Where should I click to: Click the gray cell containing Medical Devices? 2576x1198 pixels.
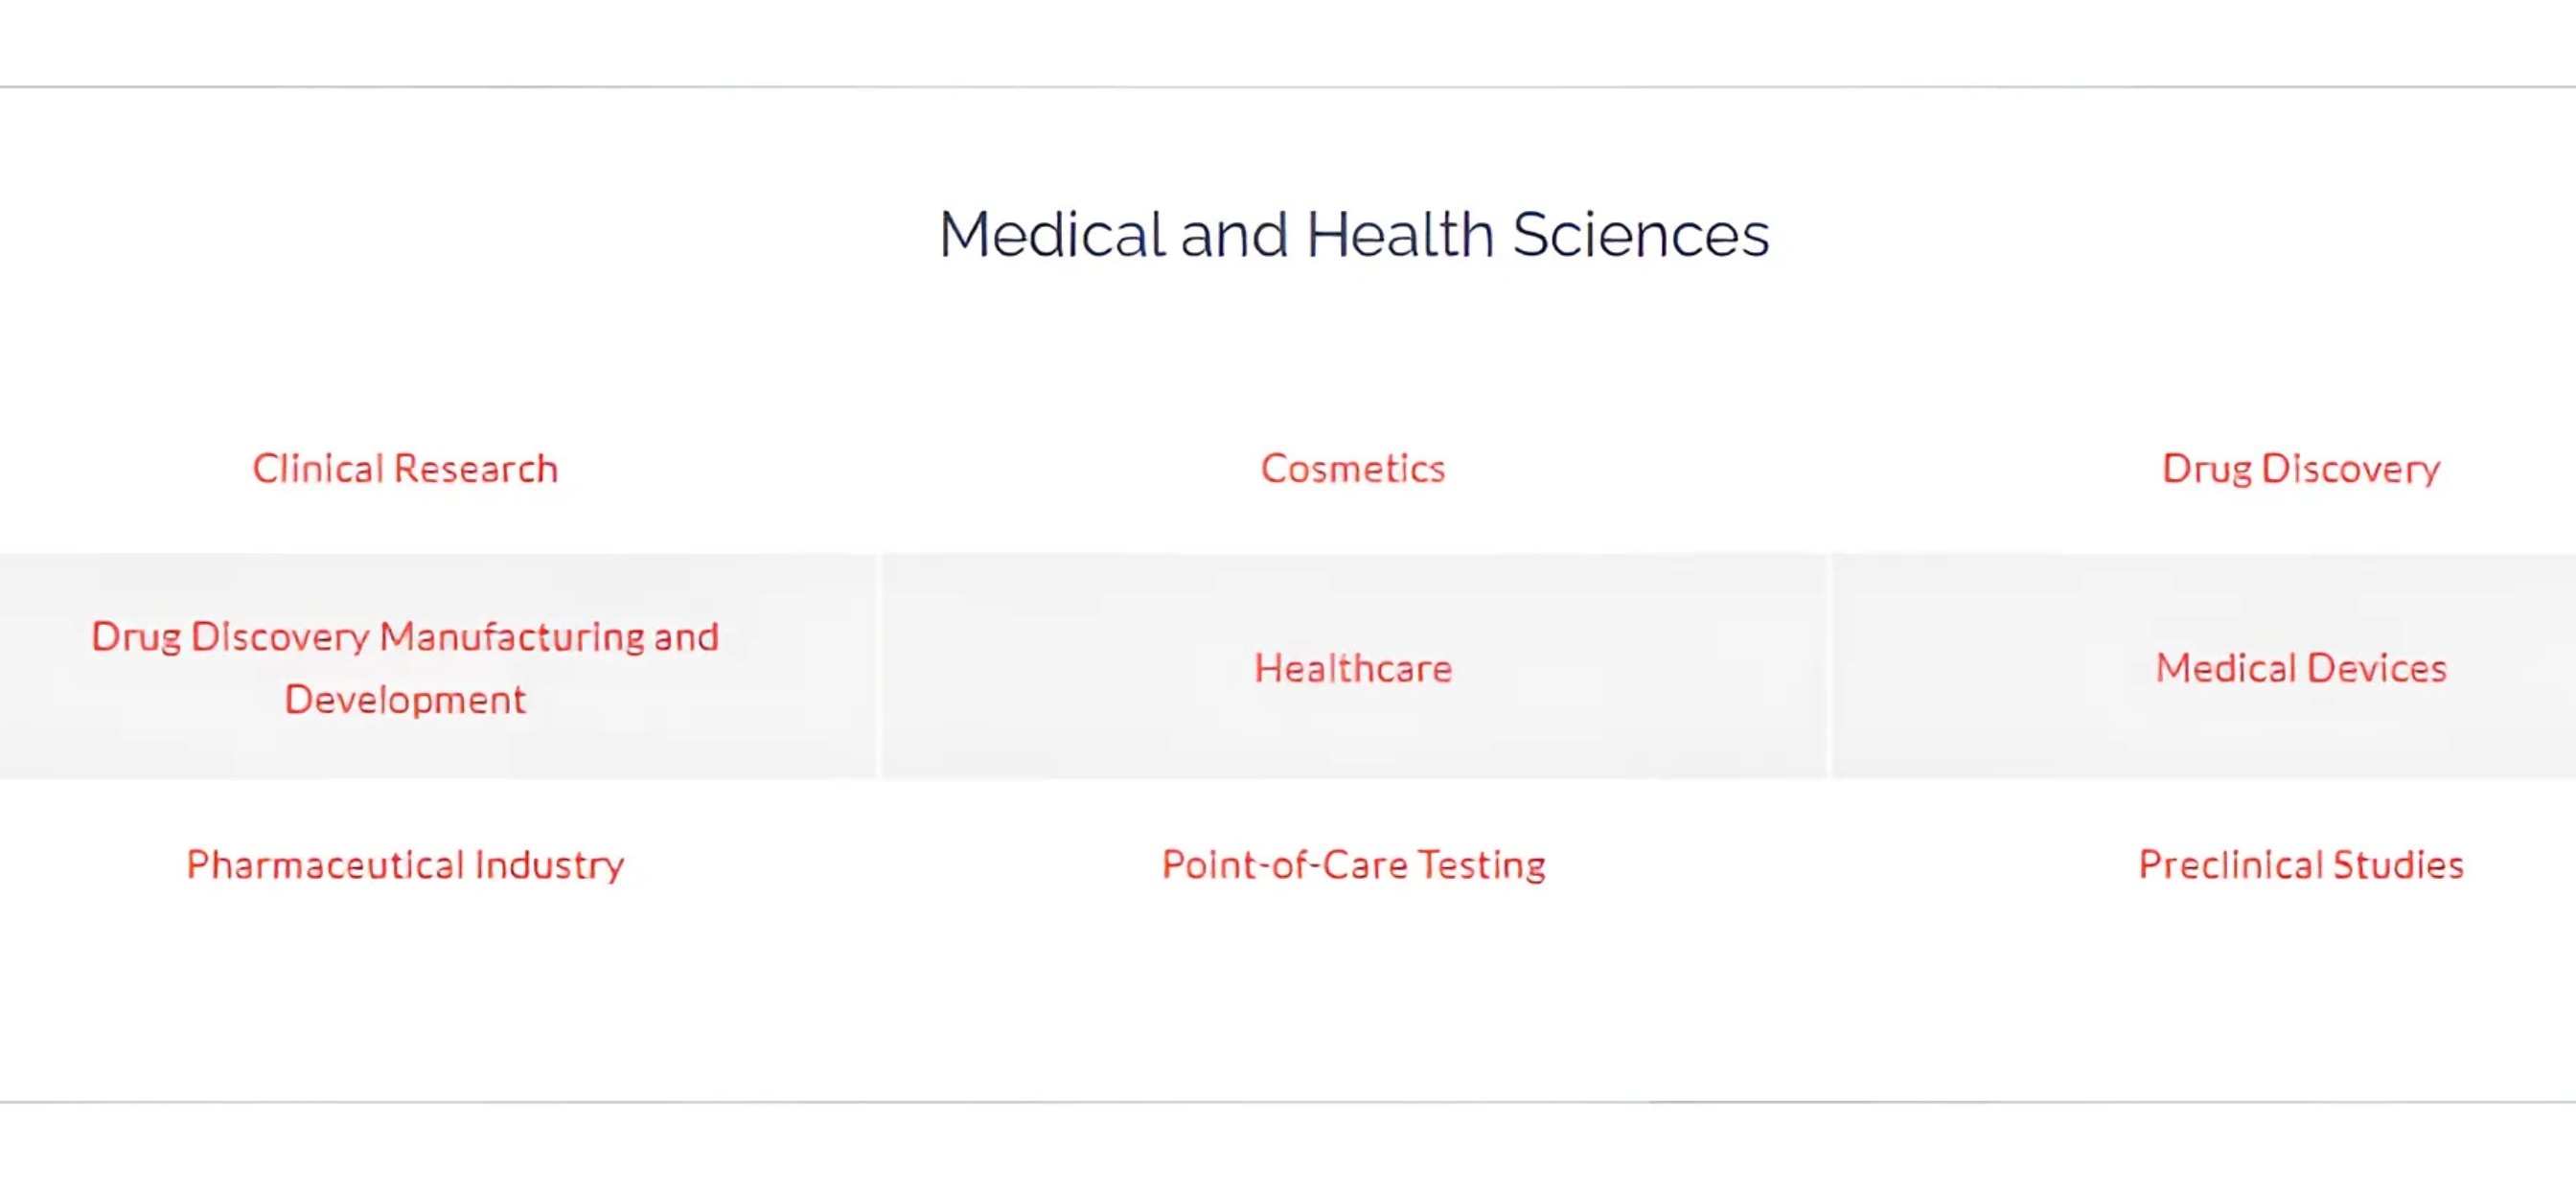[2204, 666]
